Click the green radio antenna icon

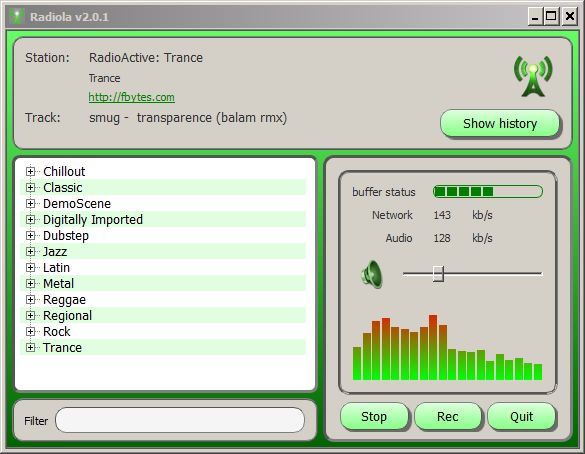click(x=533, y=76)
